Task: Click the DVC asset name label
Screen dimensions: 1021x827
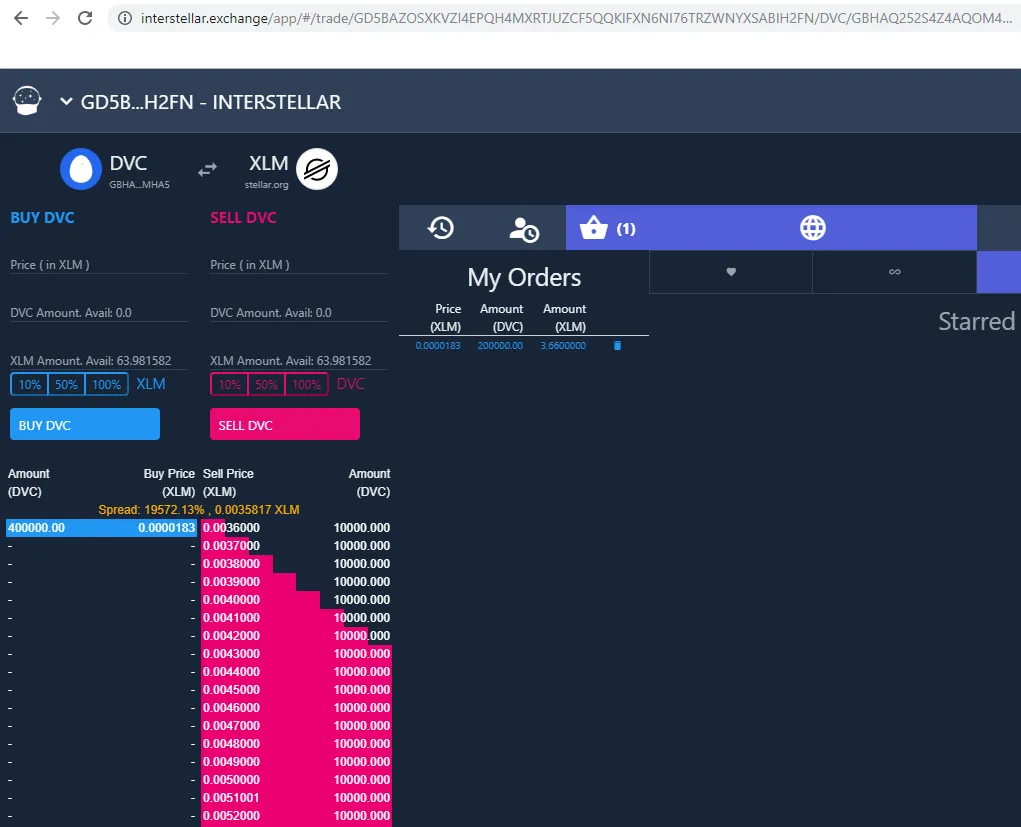Action: [x=128, y=163]
